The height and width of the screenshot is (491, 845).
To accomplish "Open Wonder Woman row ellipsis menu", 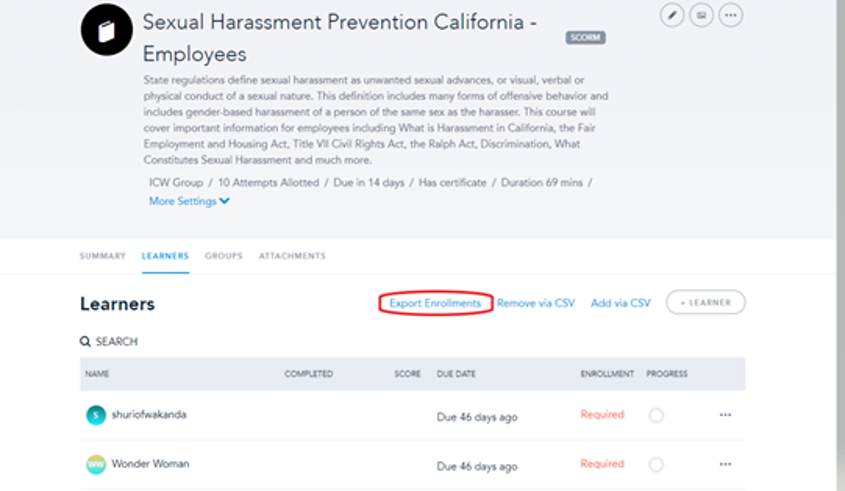I will pyautogui.click(x=725, y=464).
